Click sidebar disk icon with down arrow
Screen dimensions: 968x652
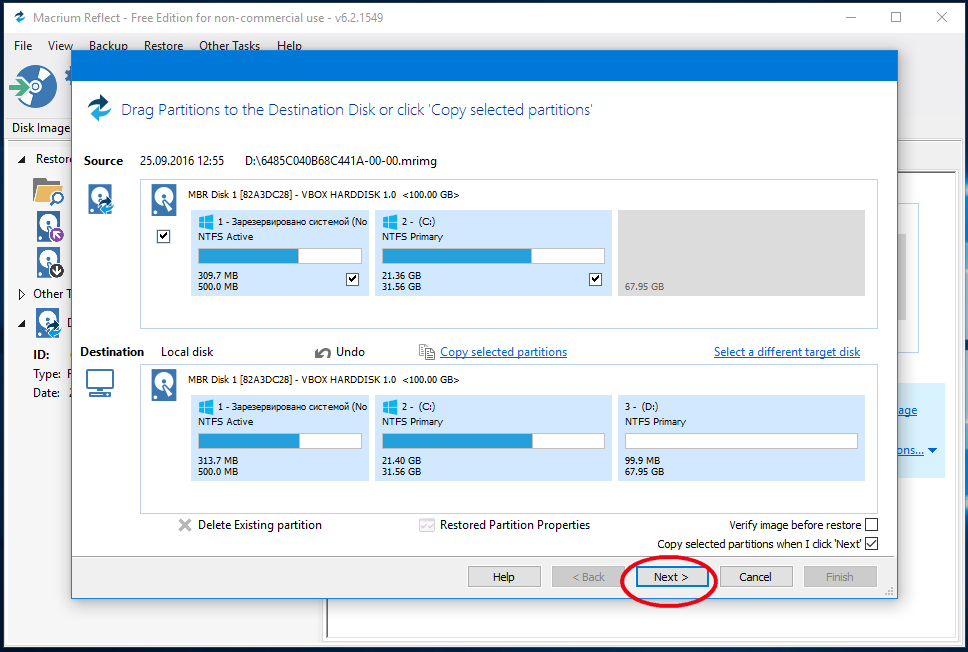click(x=49, y=263)
